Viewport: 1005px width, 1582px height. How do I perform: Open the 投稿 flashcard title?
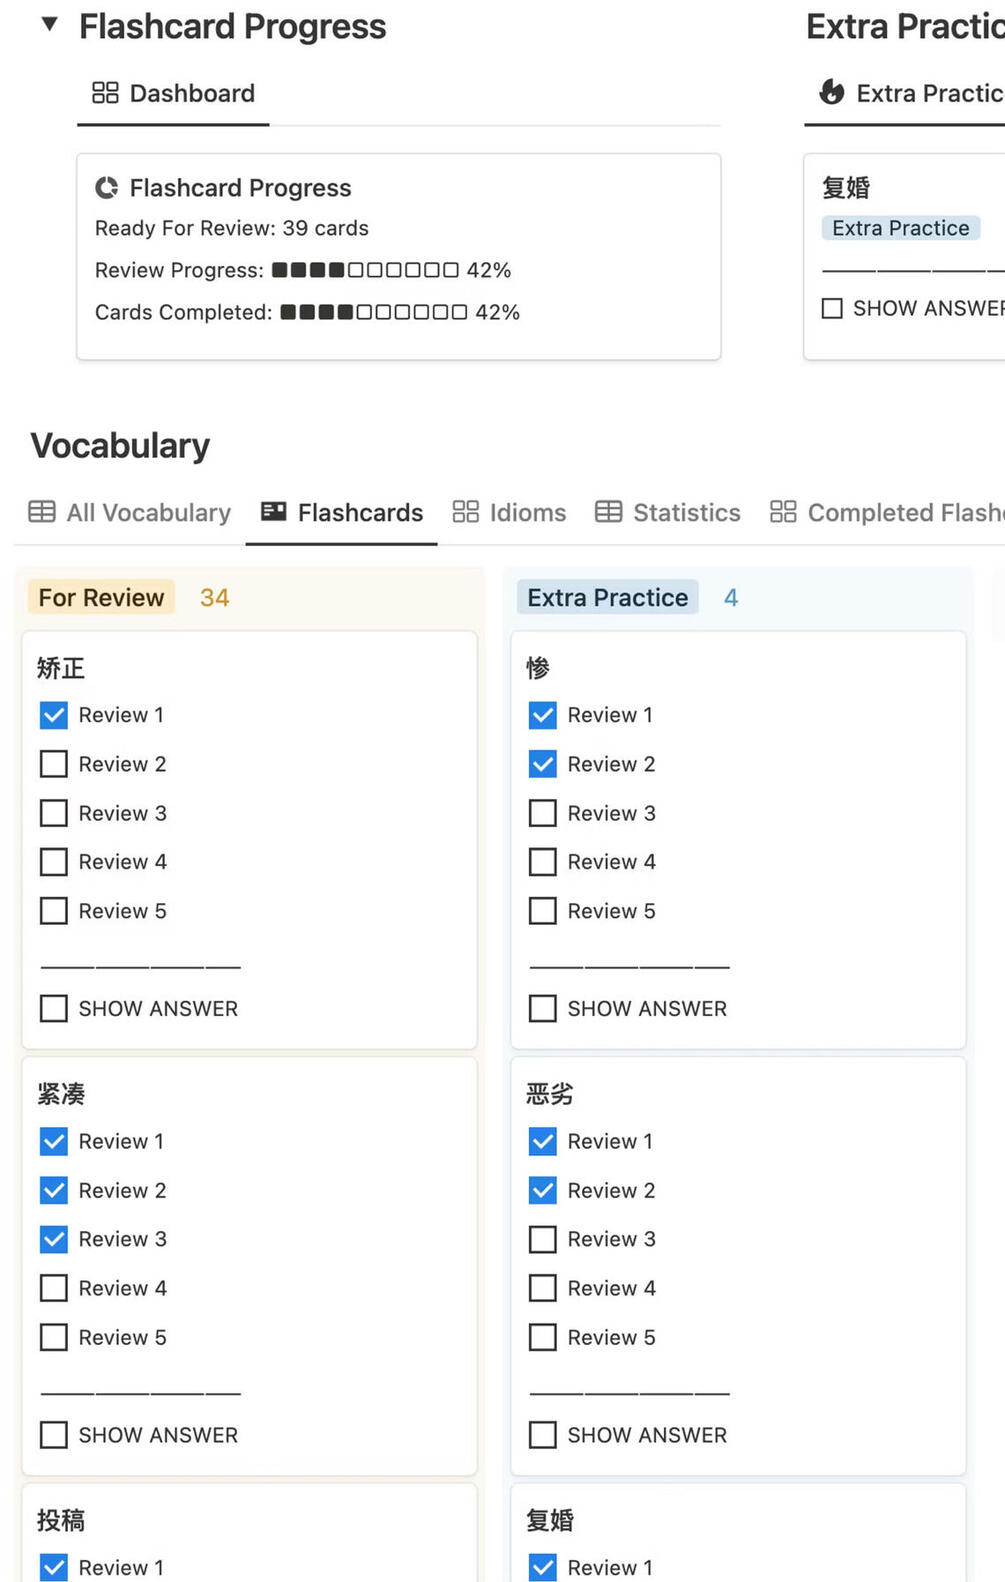pos(61,1520)
